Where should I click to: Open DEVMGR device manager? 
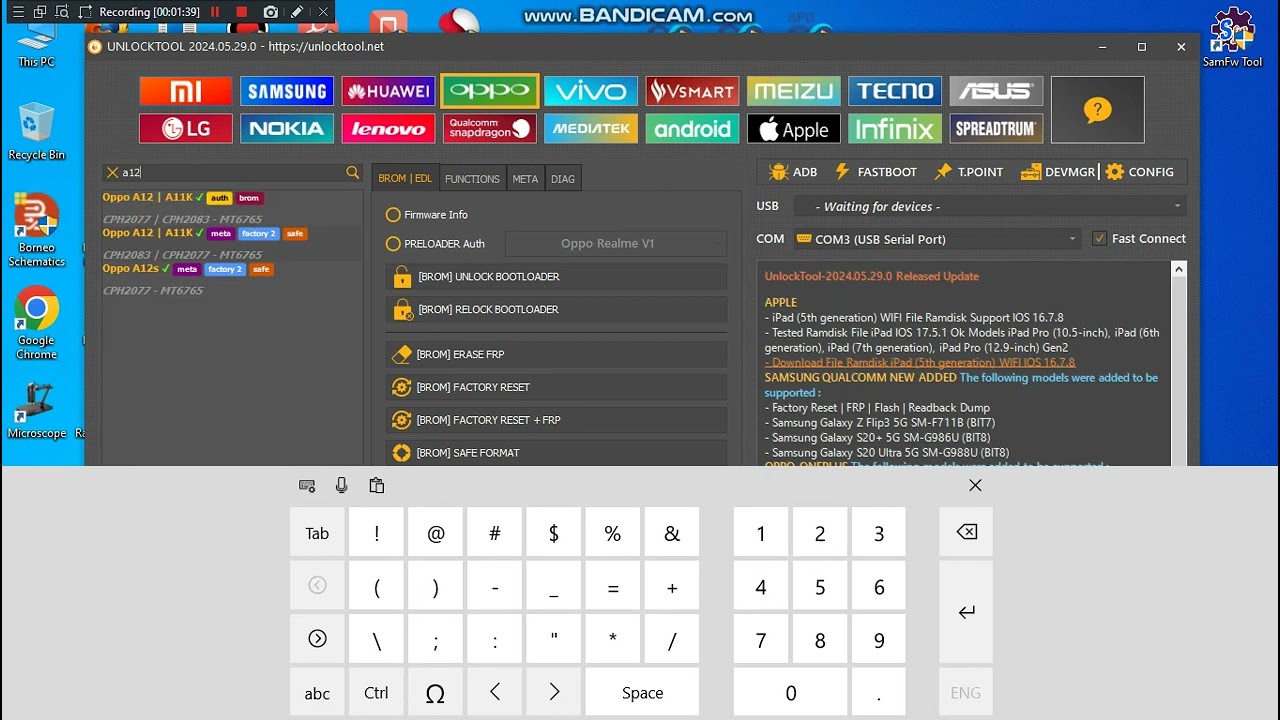pyautogui.click(x=1057, y=171)
